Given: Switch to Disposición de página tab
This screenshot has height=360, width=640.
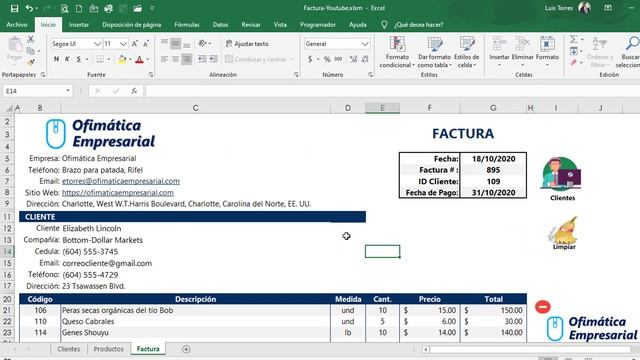Looking at the screenshot, I should pos(131,25).
